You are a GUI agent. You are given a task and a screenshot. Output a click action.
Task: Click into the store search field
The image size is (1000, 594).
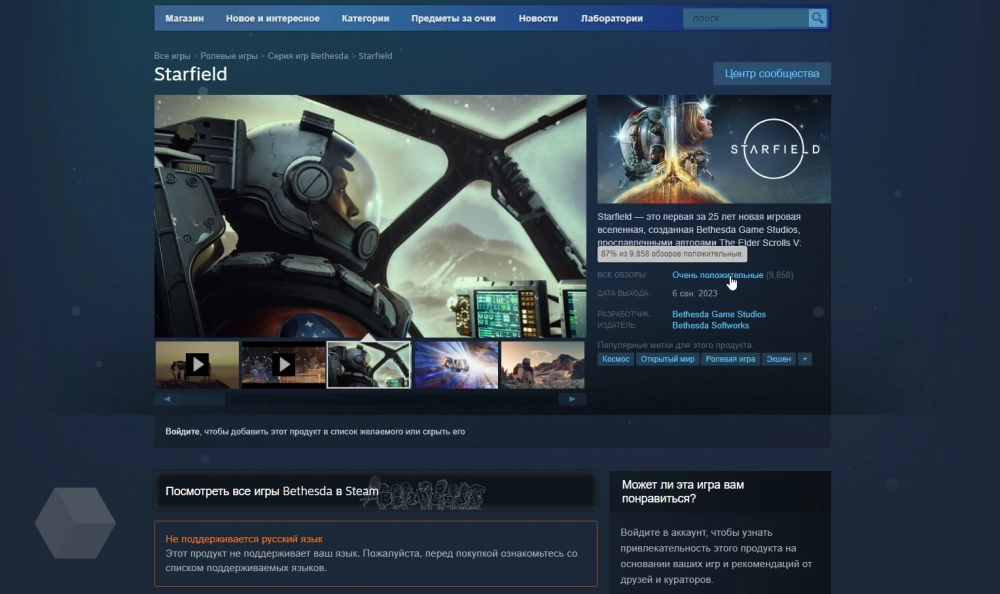click(x=744, y=18)
